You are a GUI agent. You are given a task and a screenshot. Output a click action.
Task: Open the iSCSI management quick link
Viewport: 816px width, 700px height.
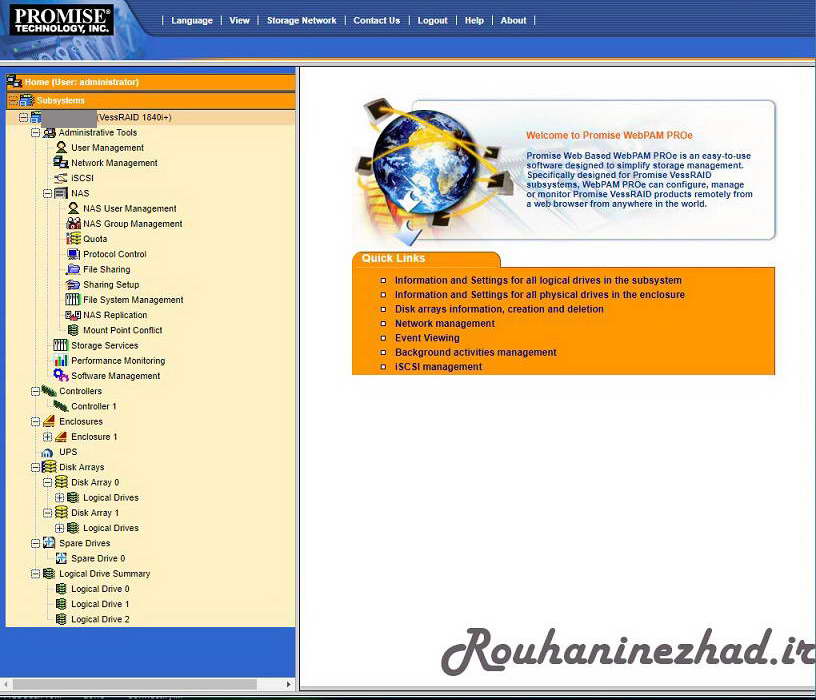[439, 367]
